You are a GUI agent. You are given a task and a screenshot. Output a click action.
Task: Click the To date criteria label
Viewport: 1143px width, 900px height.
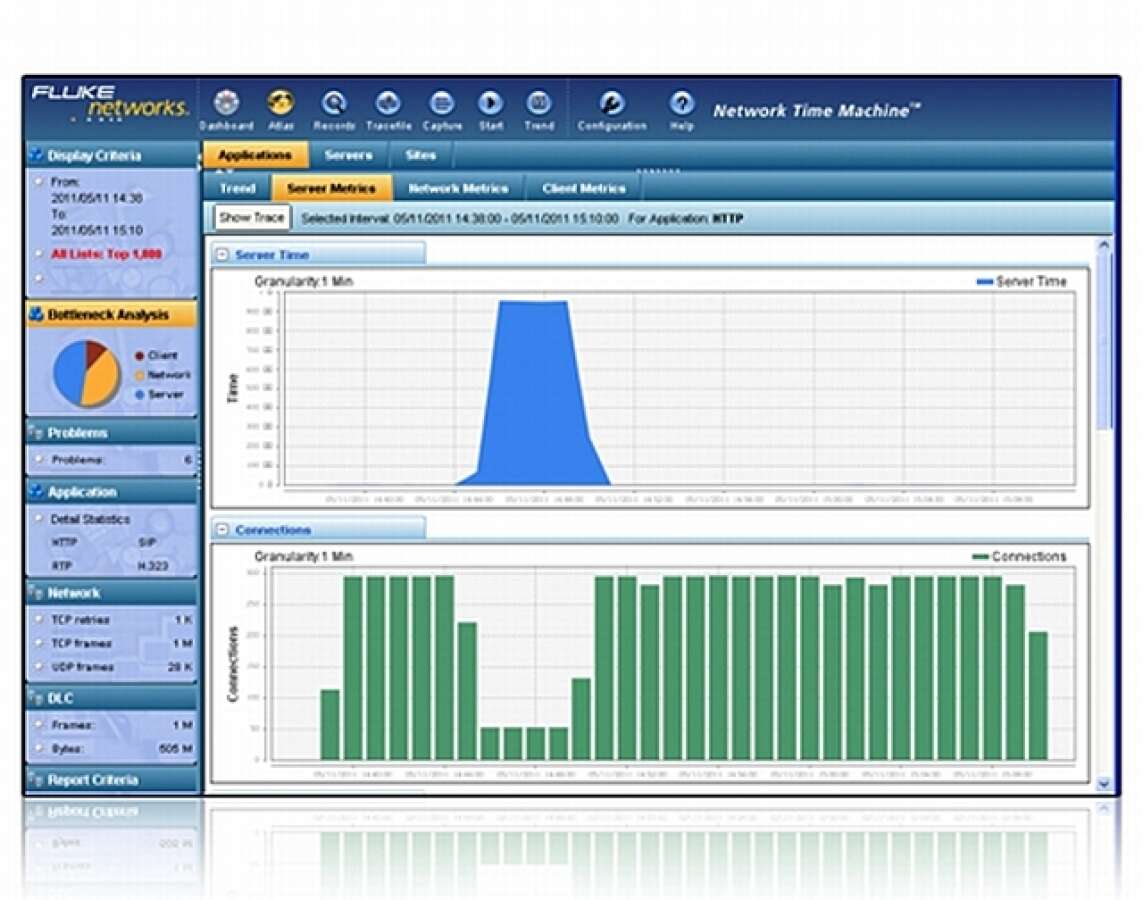[x=58, y=214]
